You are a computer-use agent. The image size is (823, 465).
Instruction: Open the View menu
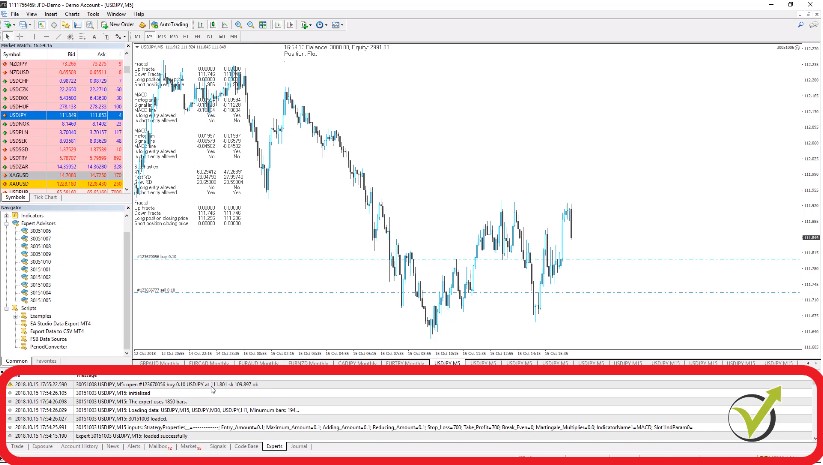click(x=31, y=14)
